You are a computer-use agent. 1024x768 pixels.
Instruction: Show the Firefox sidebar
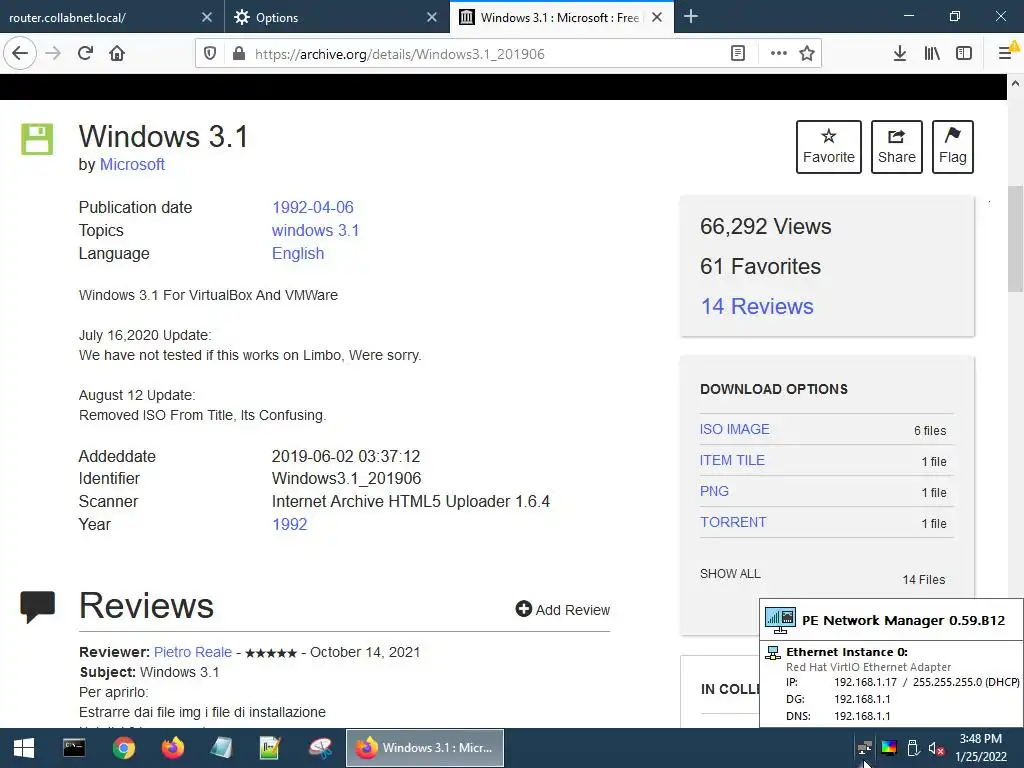(964, 54)
